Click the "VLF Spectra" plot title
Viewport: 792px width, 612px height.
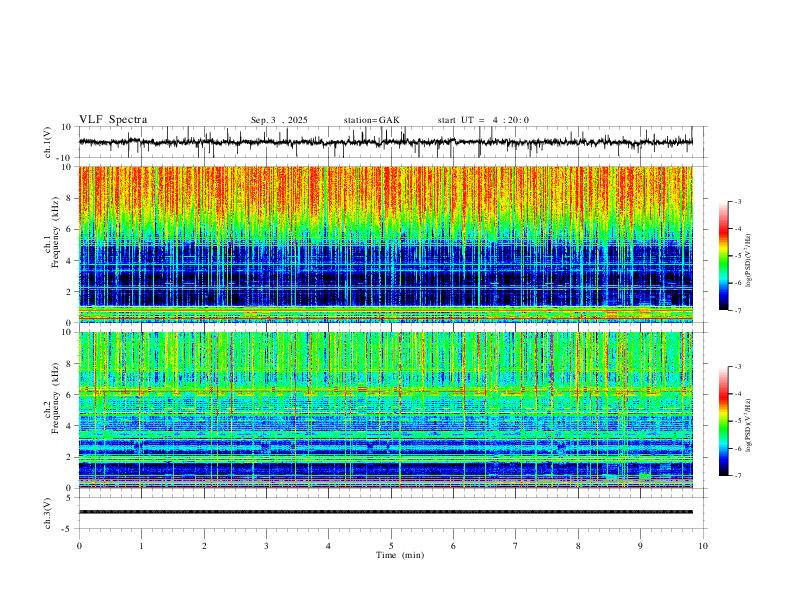click(x=113, y=120)
